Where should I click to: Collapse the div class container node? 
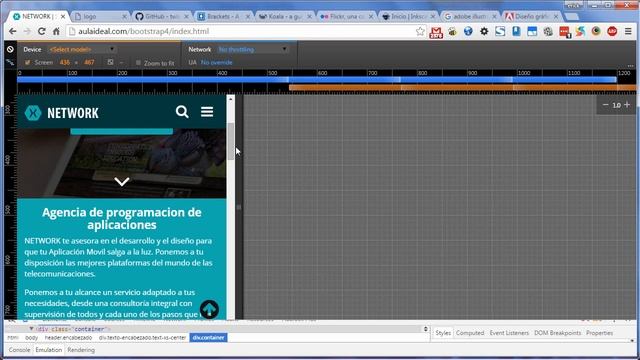point(31,329)
